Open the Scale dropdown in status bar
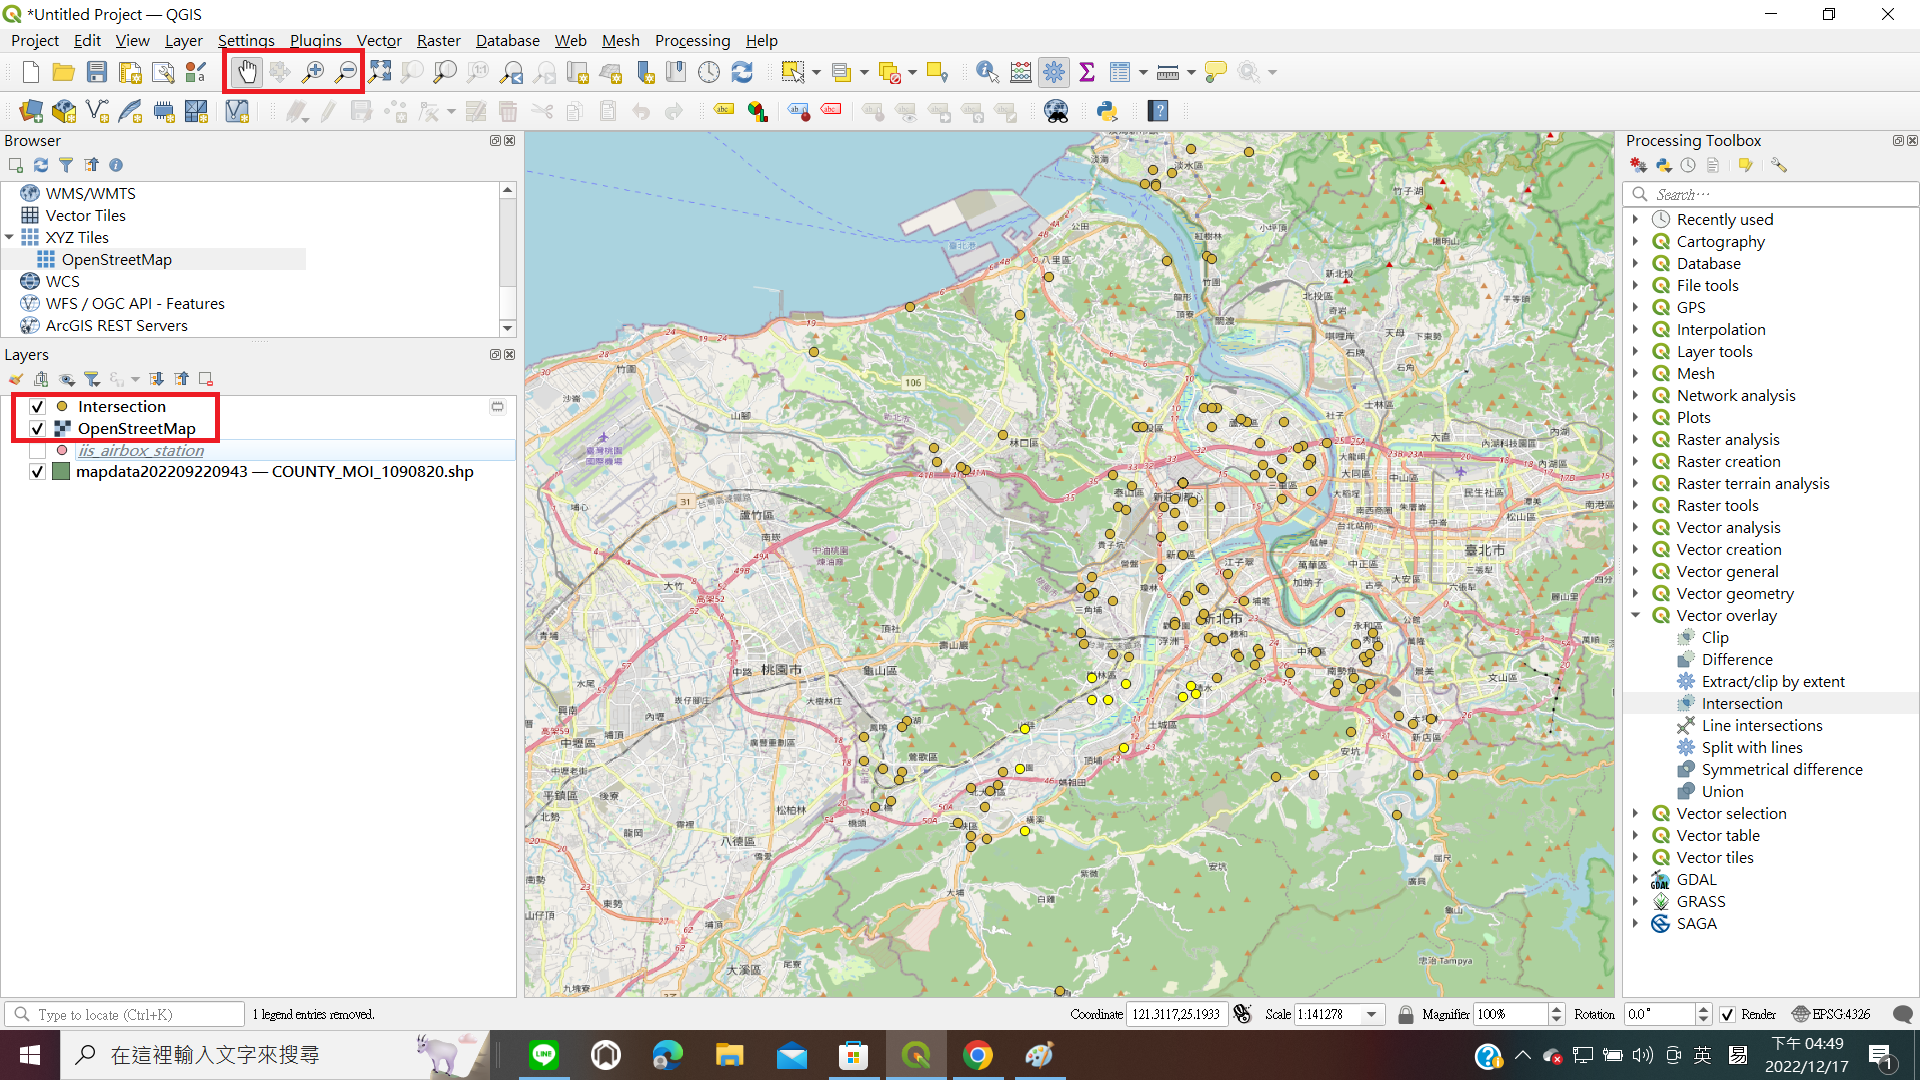The image size is (1920, 1080). coord(1372,1014)
